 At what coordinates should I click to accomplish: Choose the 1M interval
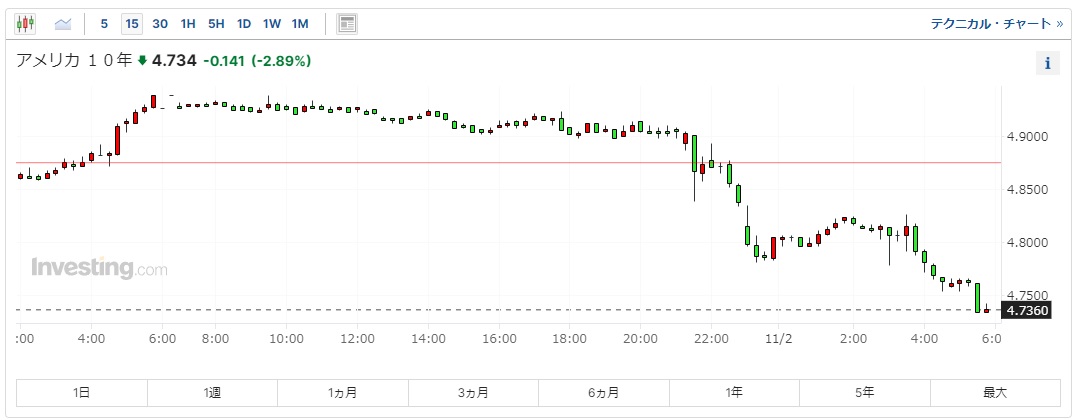(300, 24)
